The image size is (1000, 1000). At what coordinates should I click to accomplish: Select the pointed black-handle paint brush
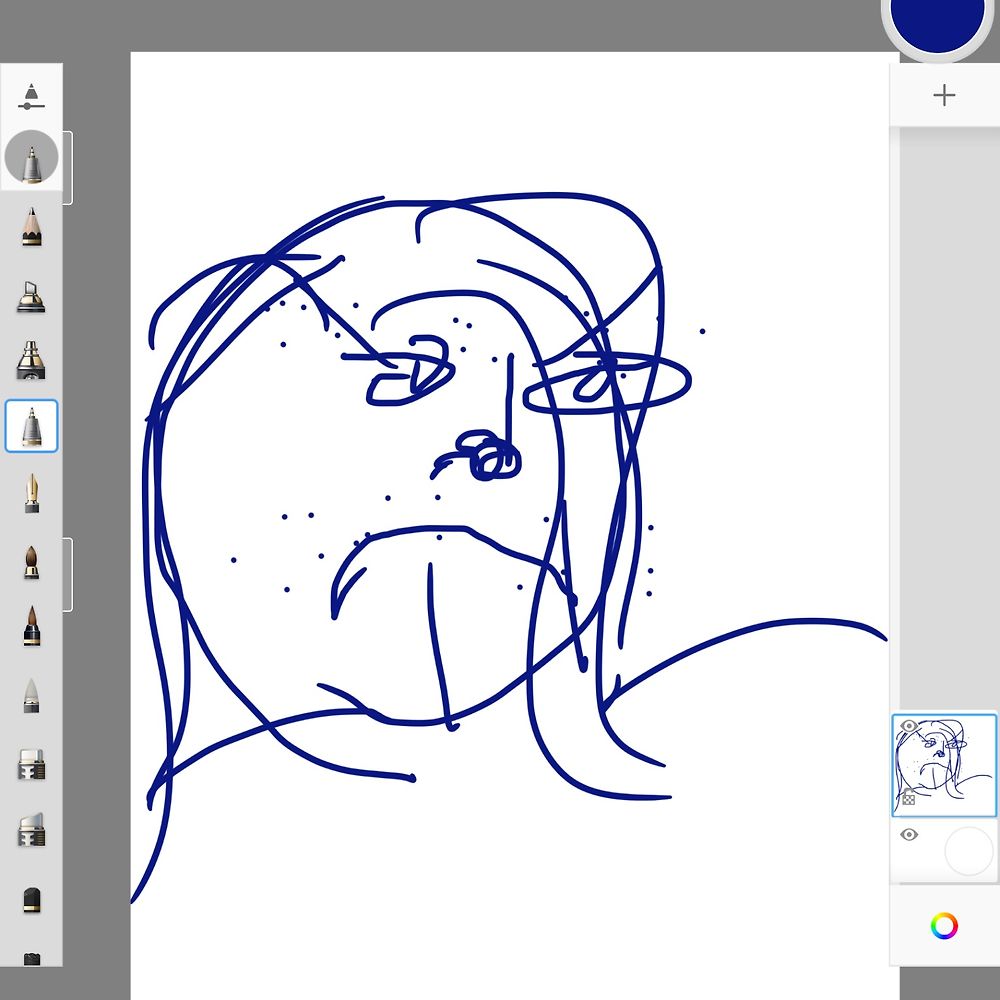31,626
